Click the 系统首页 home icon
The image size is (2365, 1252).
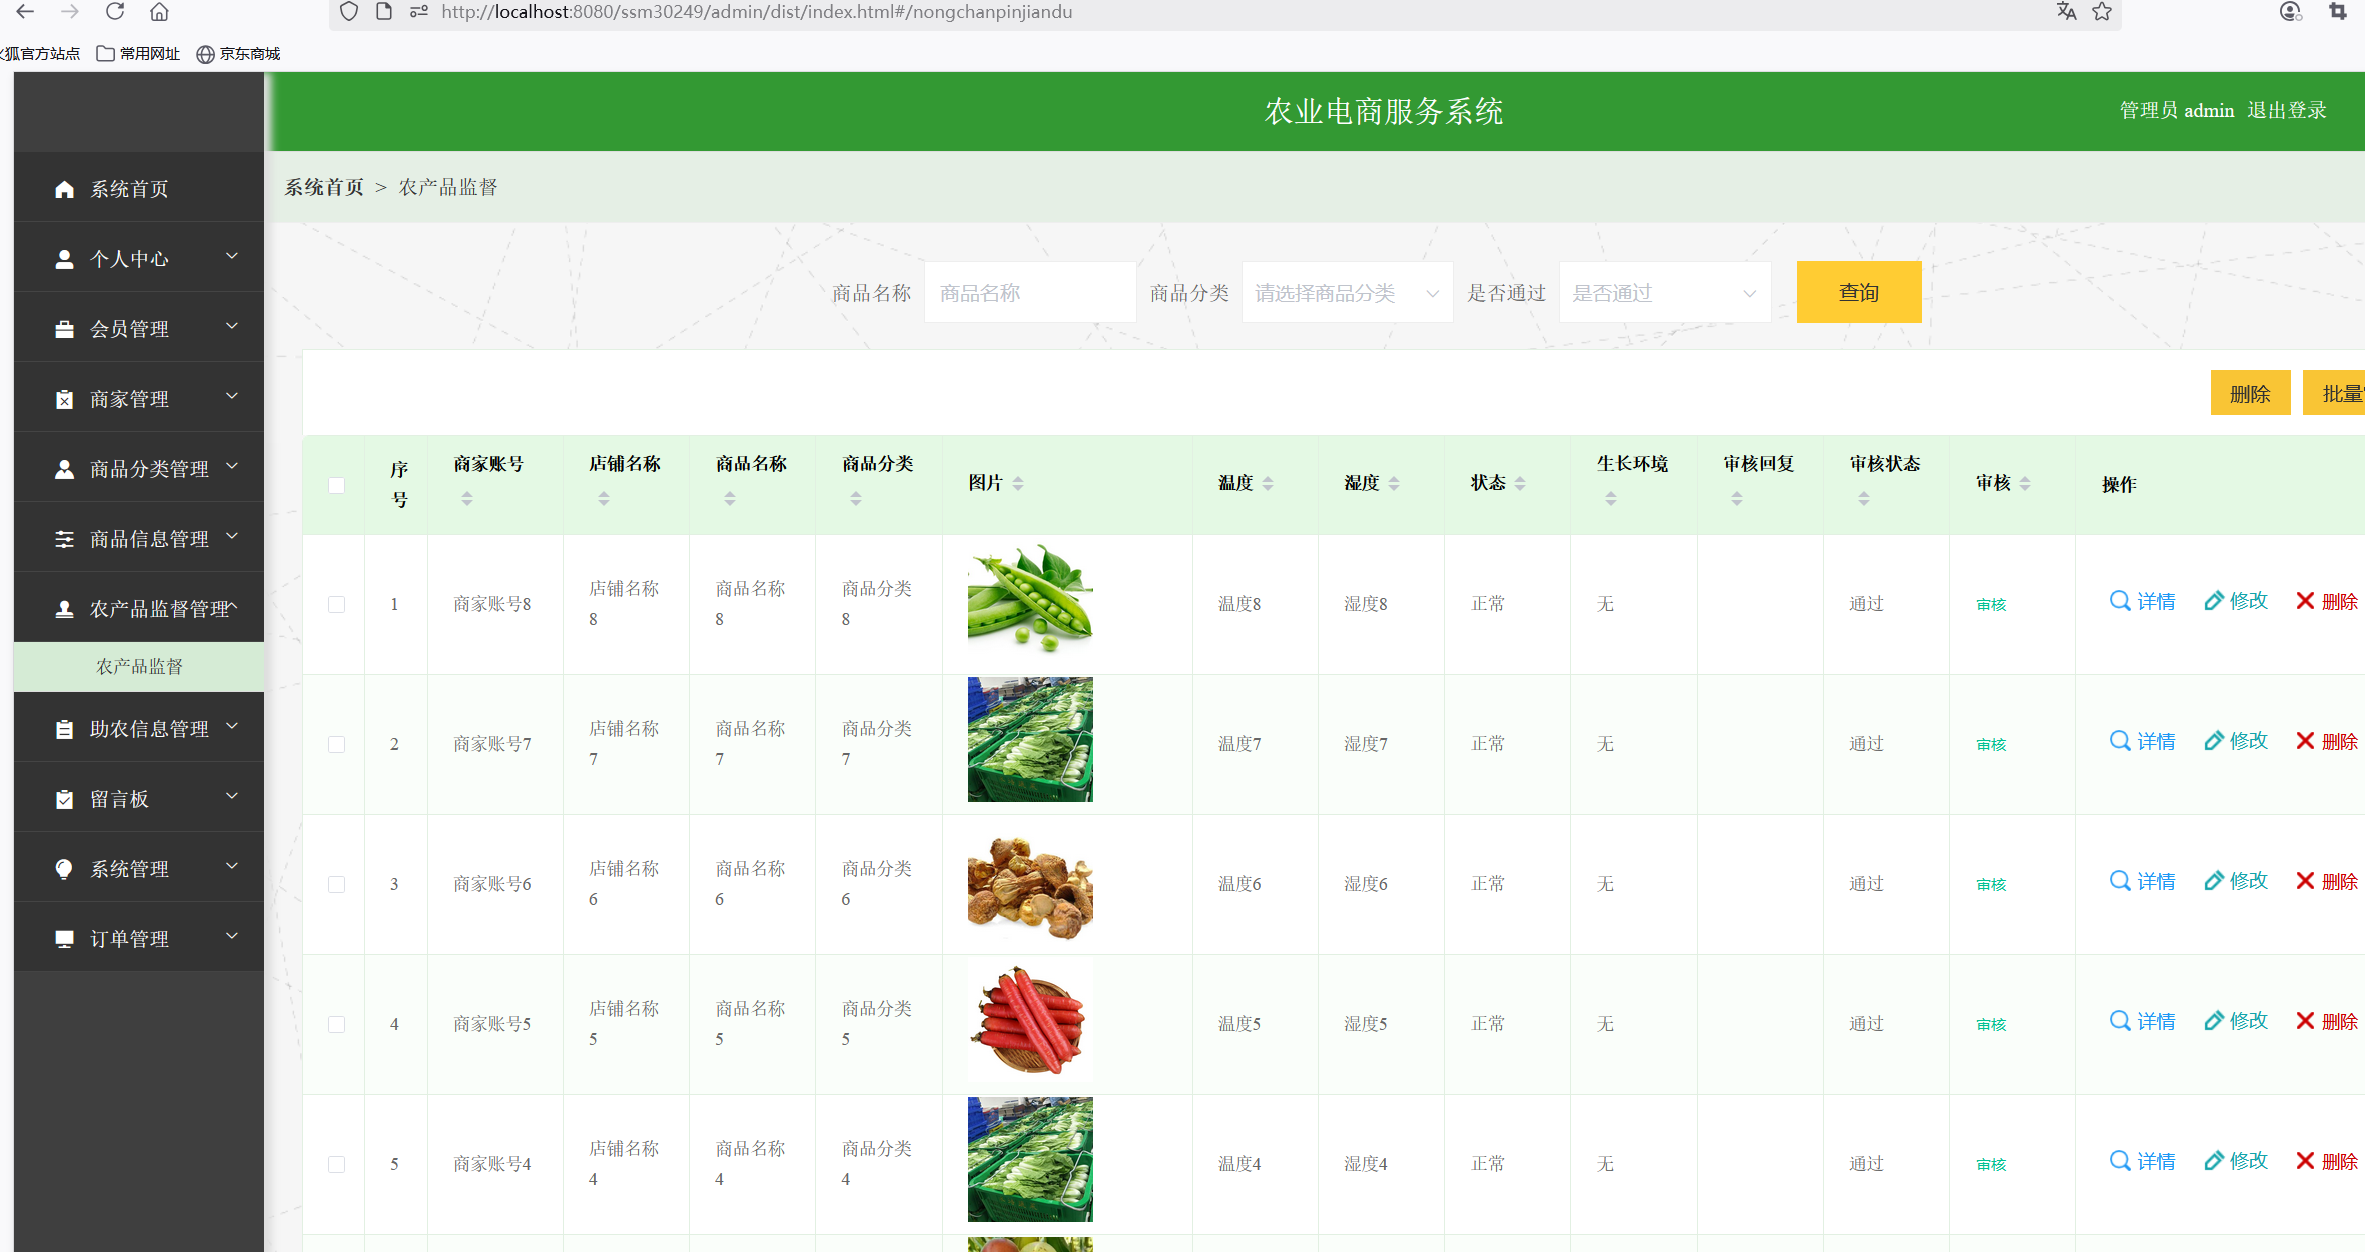point(64,188)
